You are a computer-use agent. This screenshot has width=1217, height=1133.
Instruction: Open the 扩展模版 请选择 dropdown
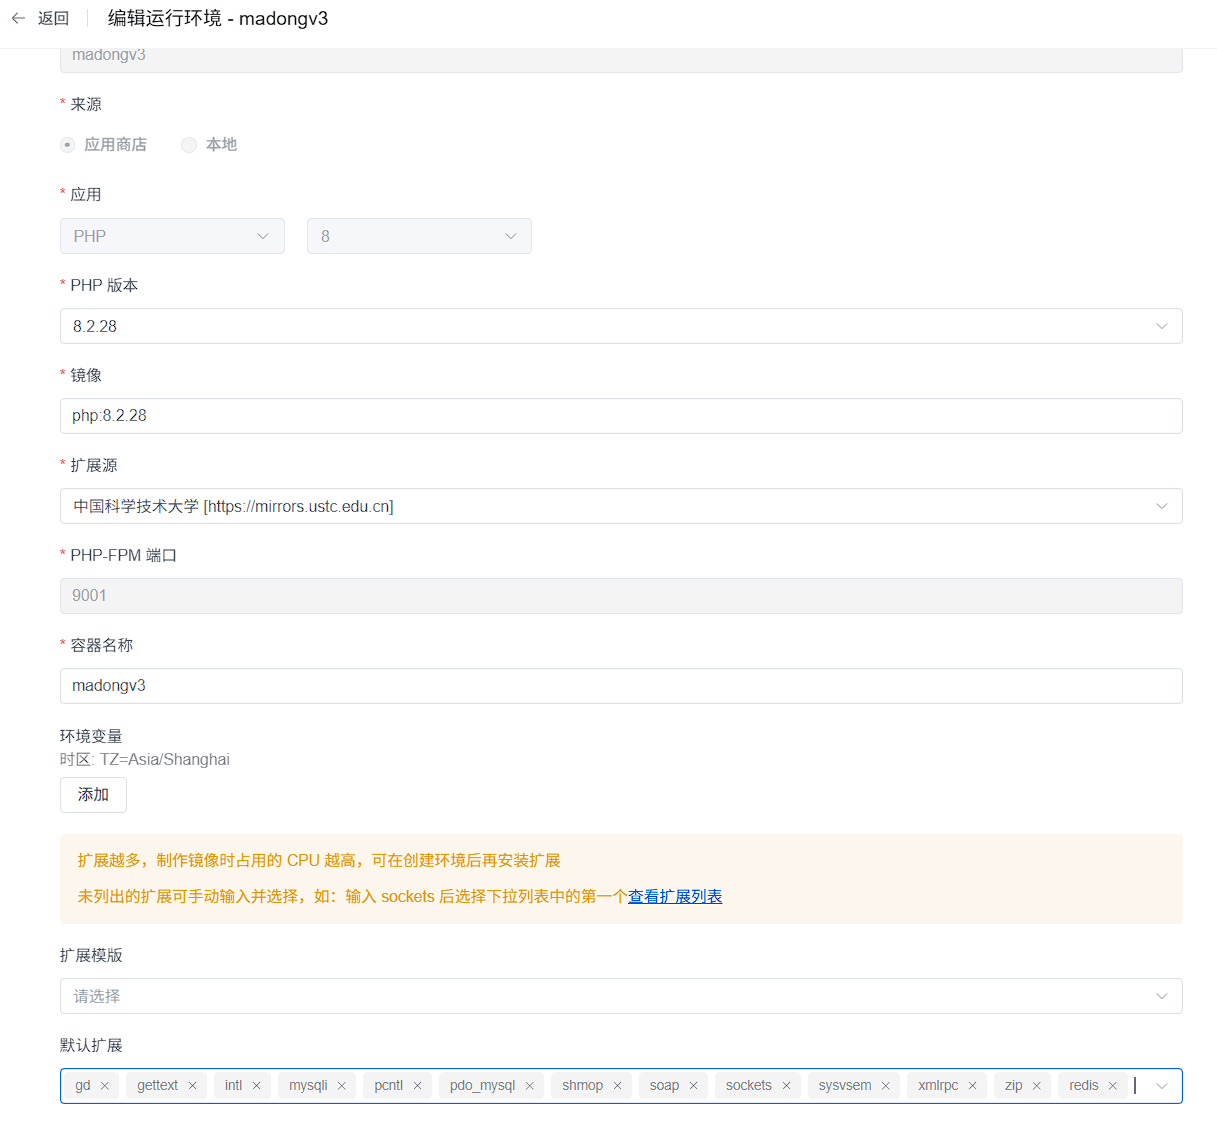pos(620,996)
